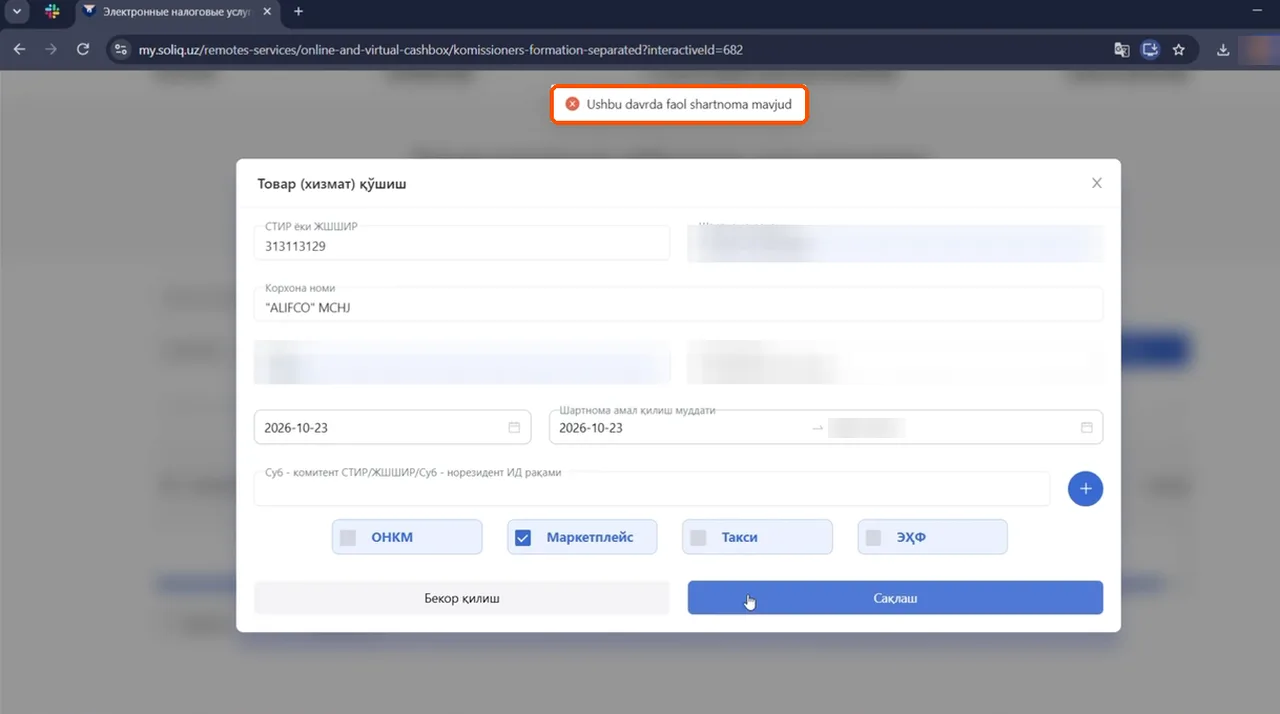Click the Сақлаш save button
Viewport: 1280px width, 714px height.
click(x=895, y=598)
